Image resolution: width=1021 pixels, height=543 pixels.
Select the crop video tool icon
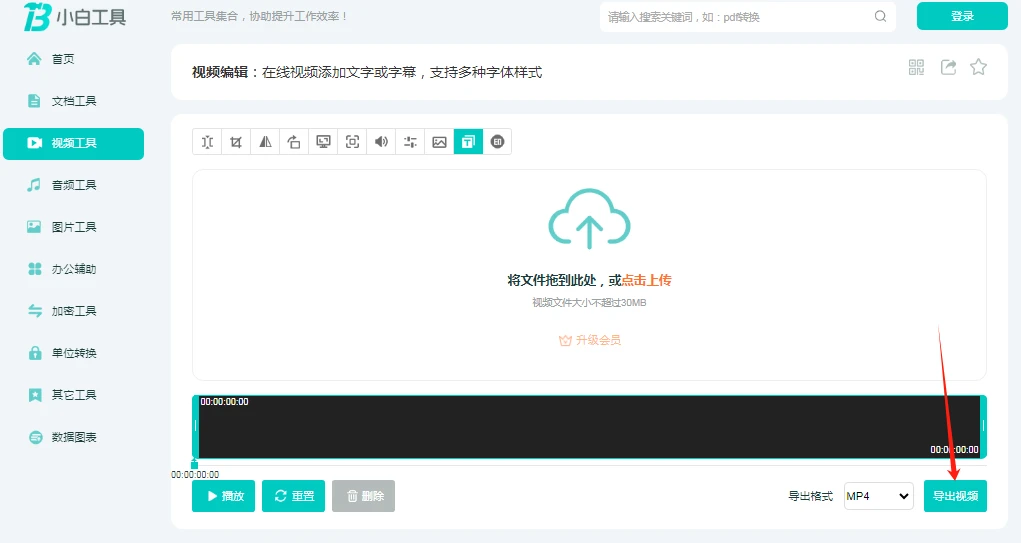tap(236, 142)
